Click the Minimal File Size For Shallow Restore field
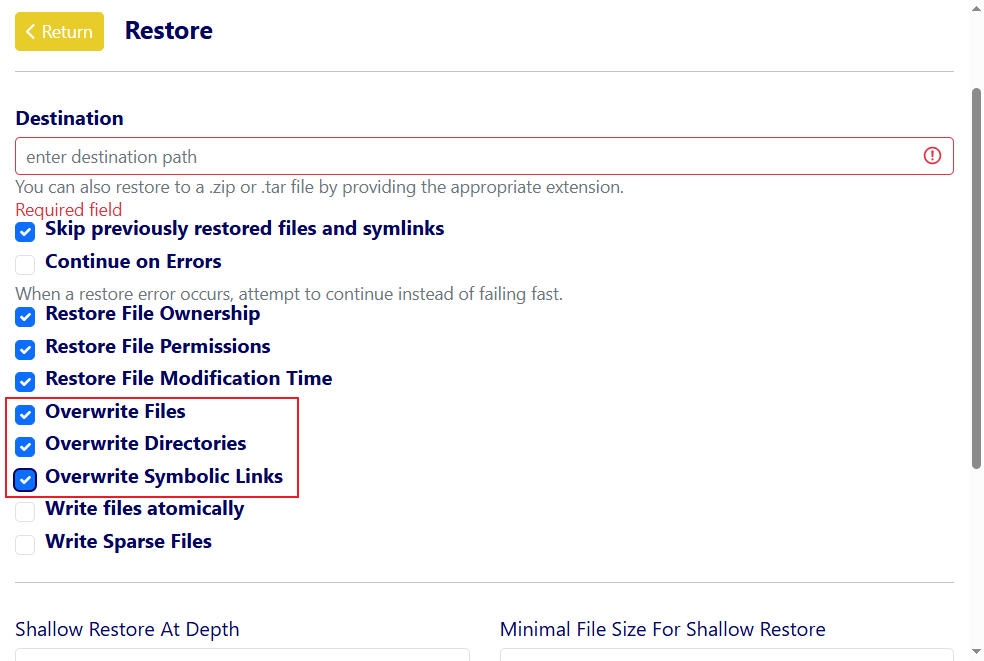The width and height of the screenshot is (984, 661). (726, 654)
